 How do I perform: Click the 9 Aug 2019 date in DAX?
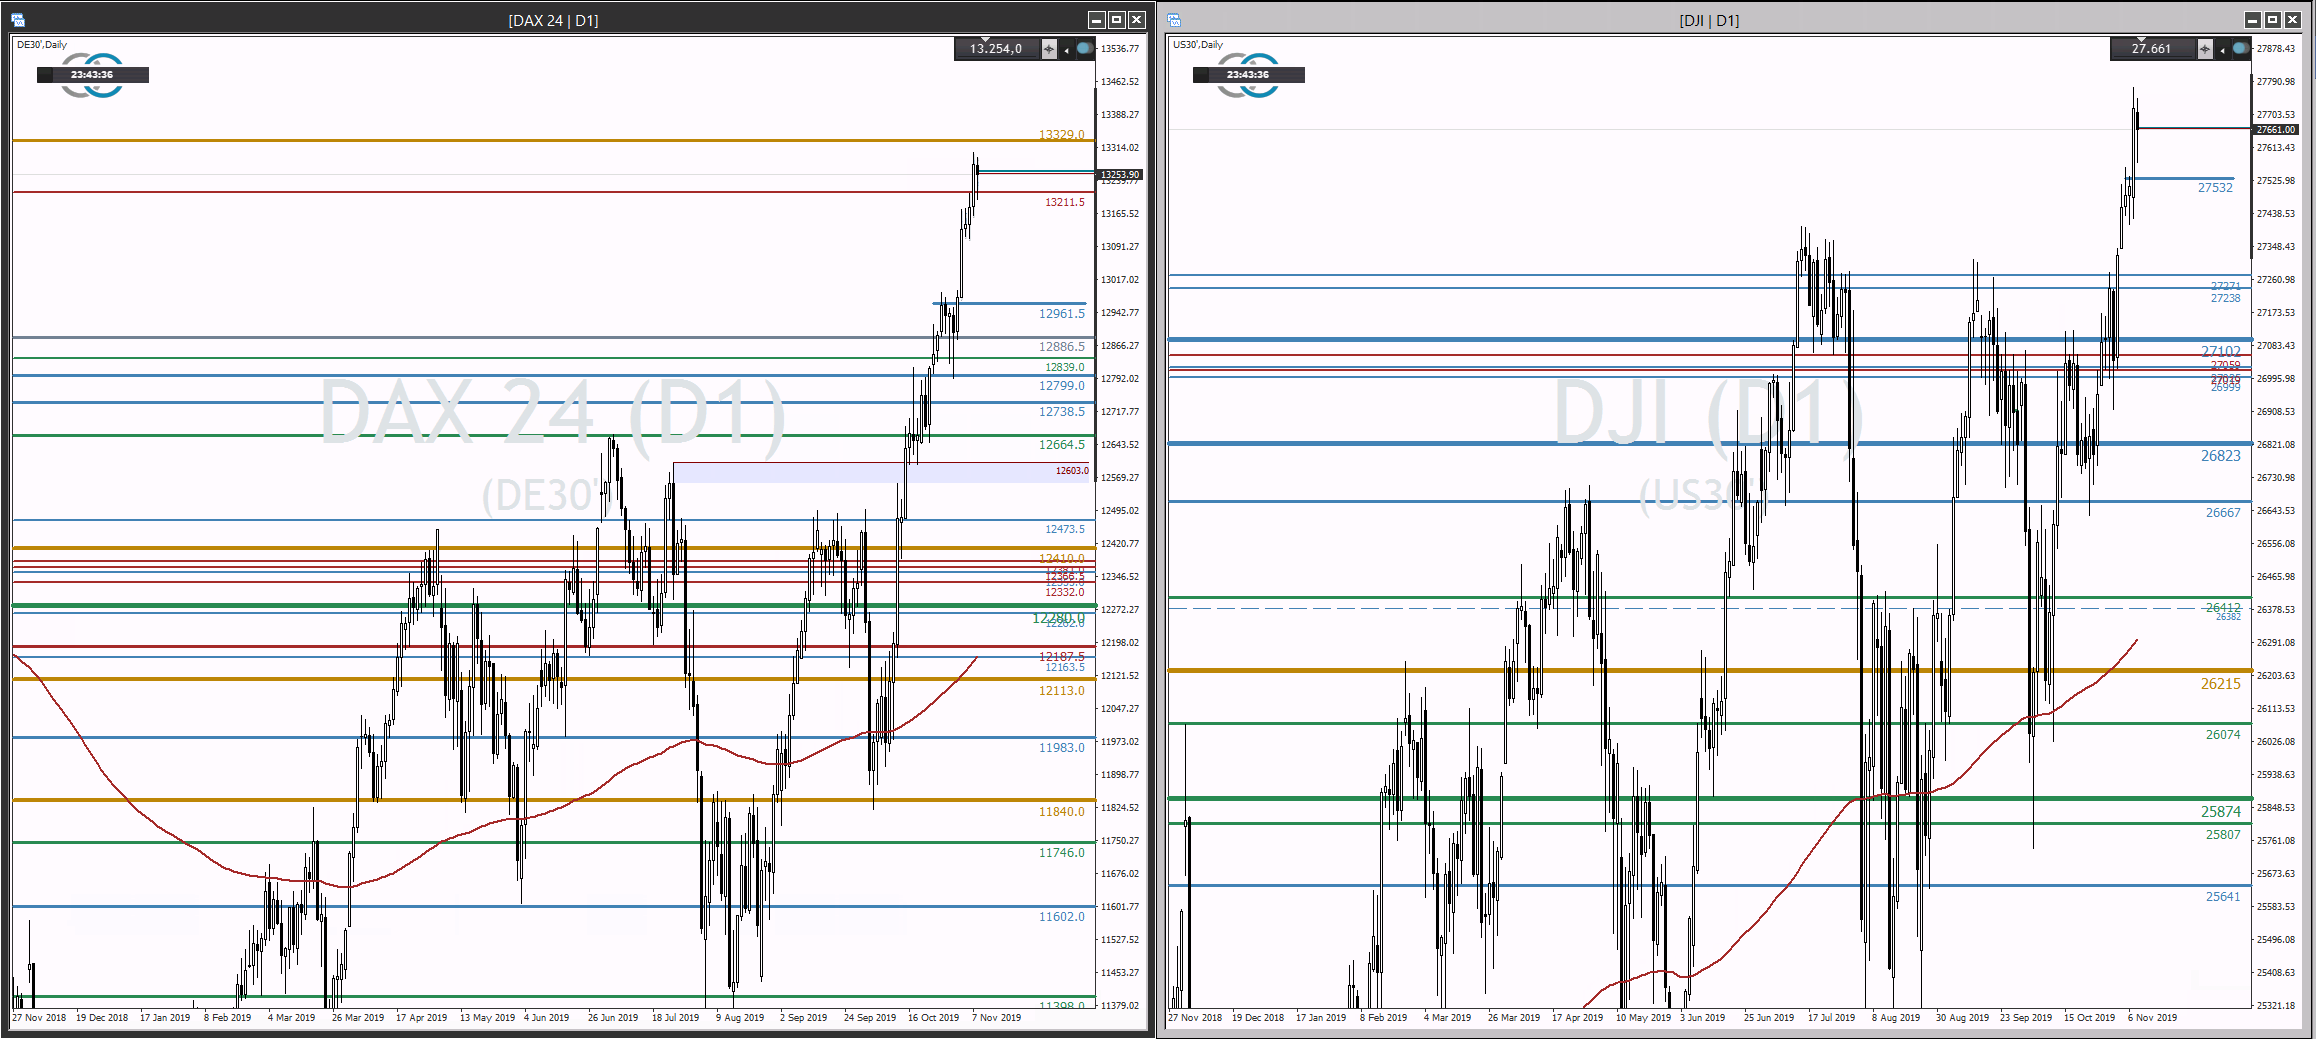(x=740, y=1018)
